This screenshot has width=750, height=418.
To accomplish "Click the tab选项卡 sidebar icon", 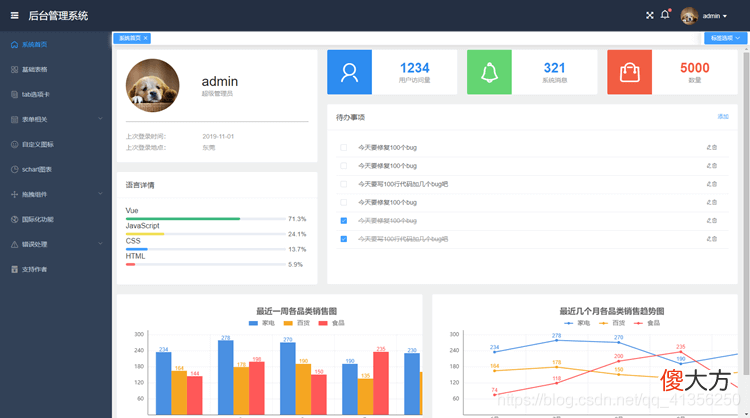I will coord(14,94).
